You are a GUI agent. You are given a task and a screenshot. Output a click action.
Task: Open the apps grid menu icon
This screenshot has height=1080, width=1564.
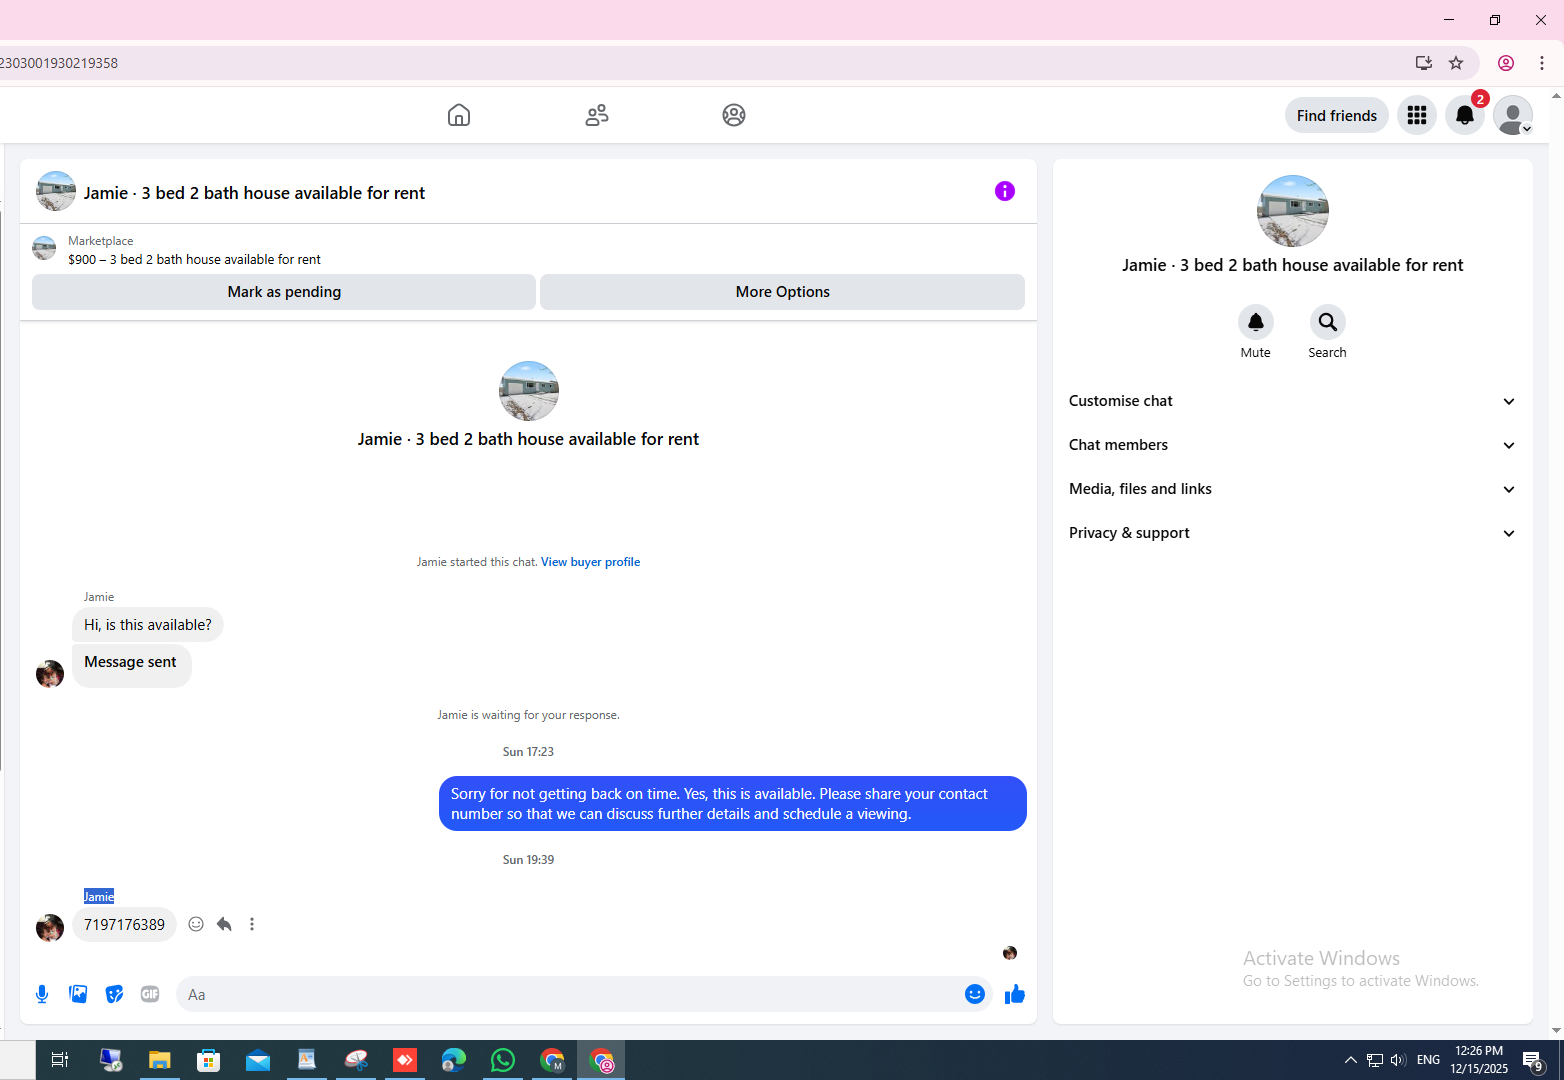click(x=1417, y=115)
